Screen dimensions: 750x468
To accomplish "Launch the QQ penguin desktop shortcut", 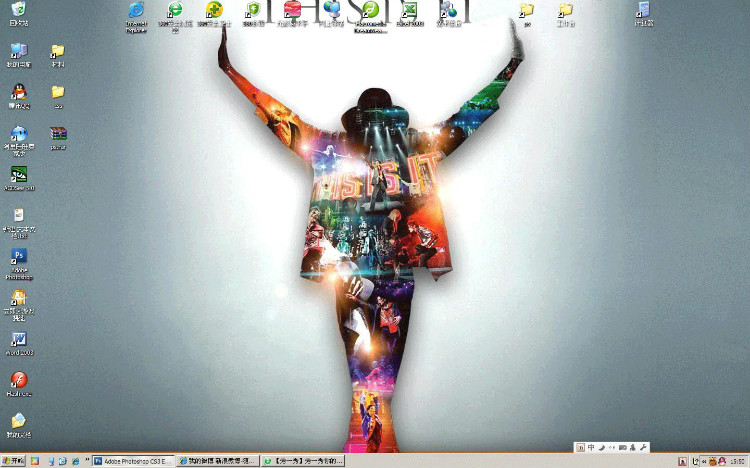I will click(19, 96).
